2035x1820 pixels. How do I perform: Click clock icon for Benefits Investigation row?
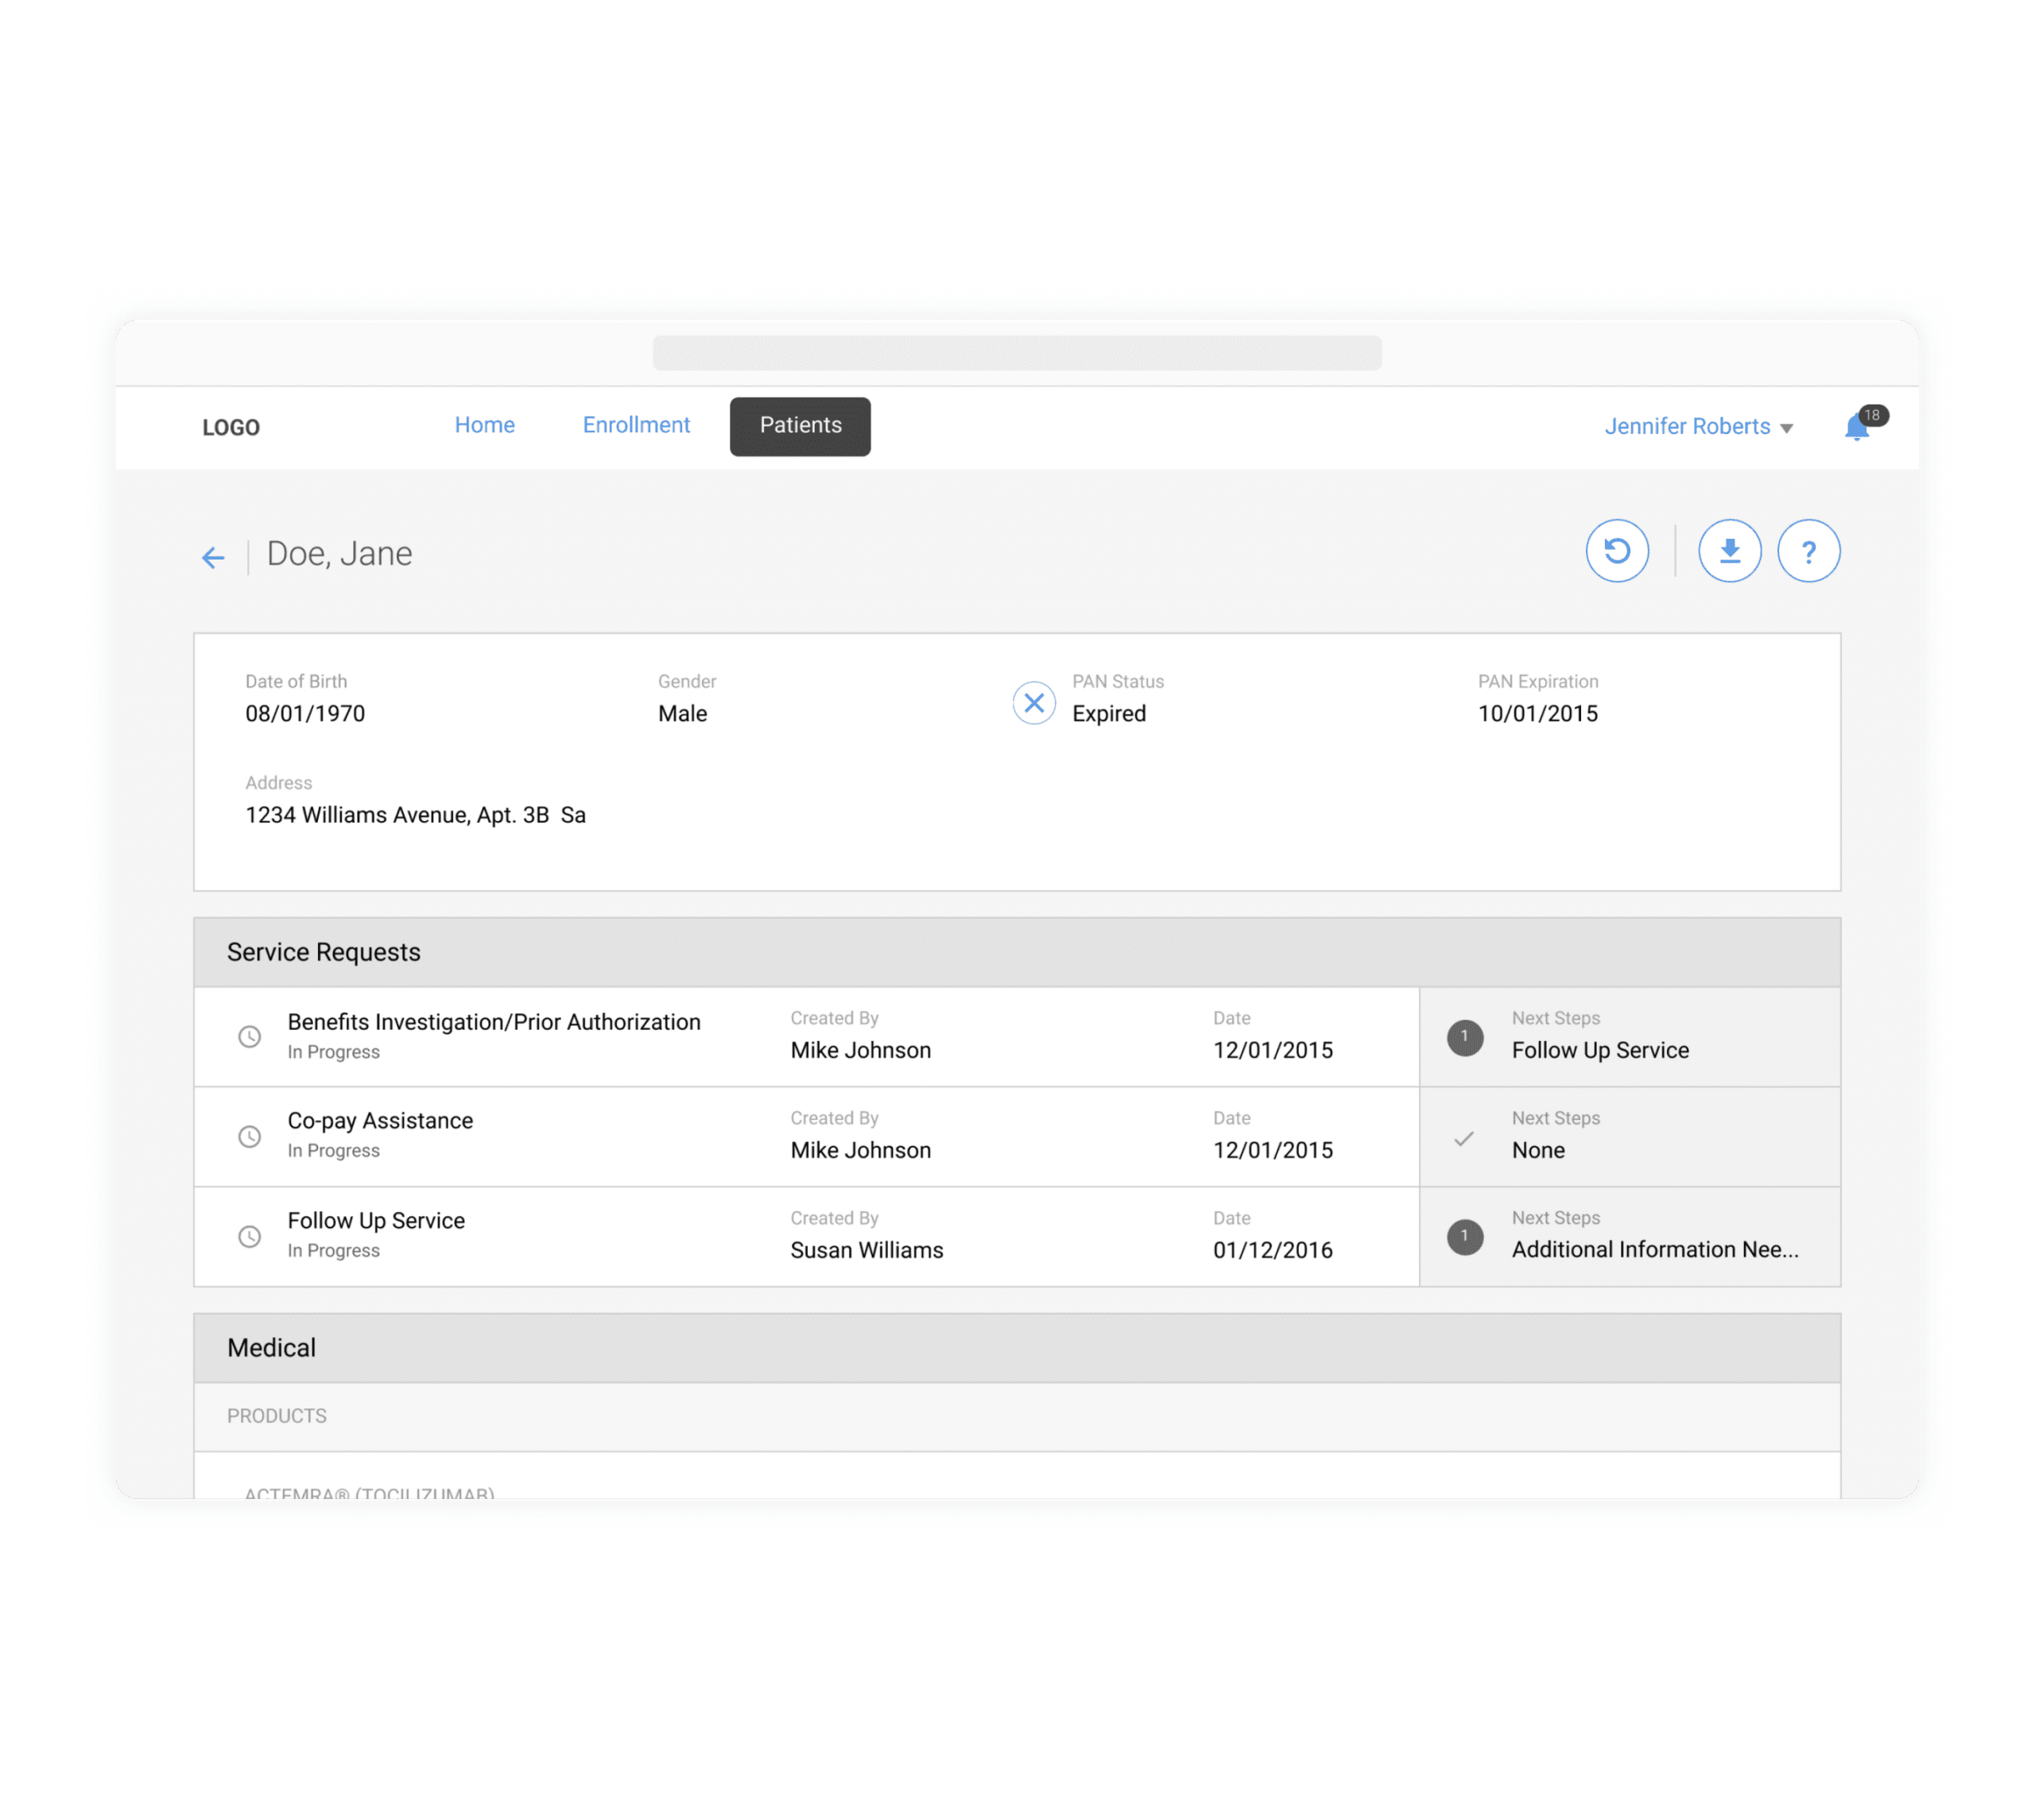click(x=250, y=1037)
